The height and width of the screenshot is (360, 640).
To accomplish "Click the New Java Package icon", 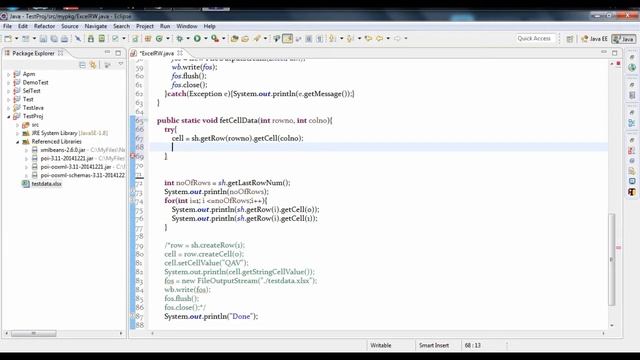I will pos(148,38).
